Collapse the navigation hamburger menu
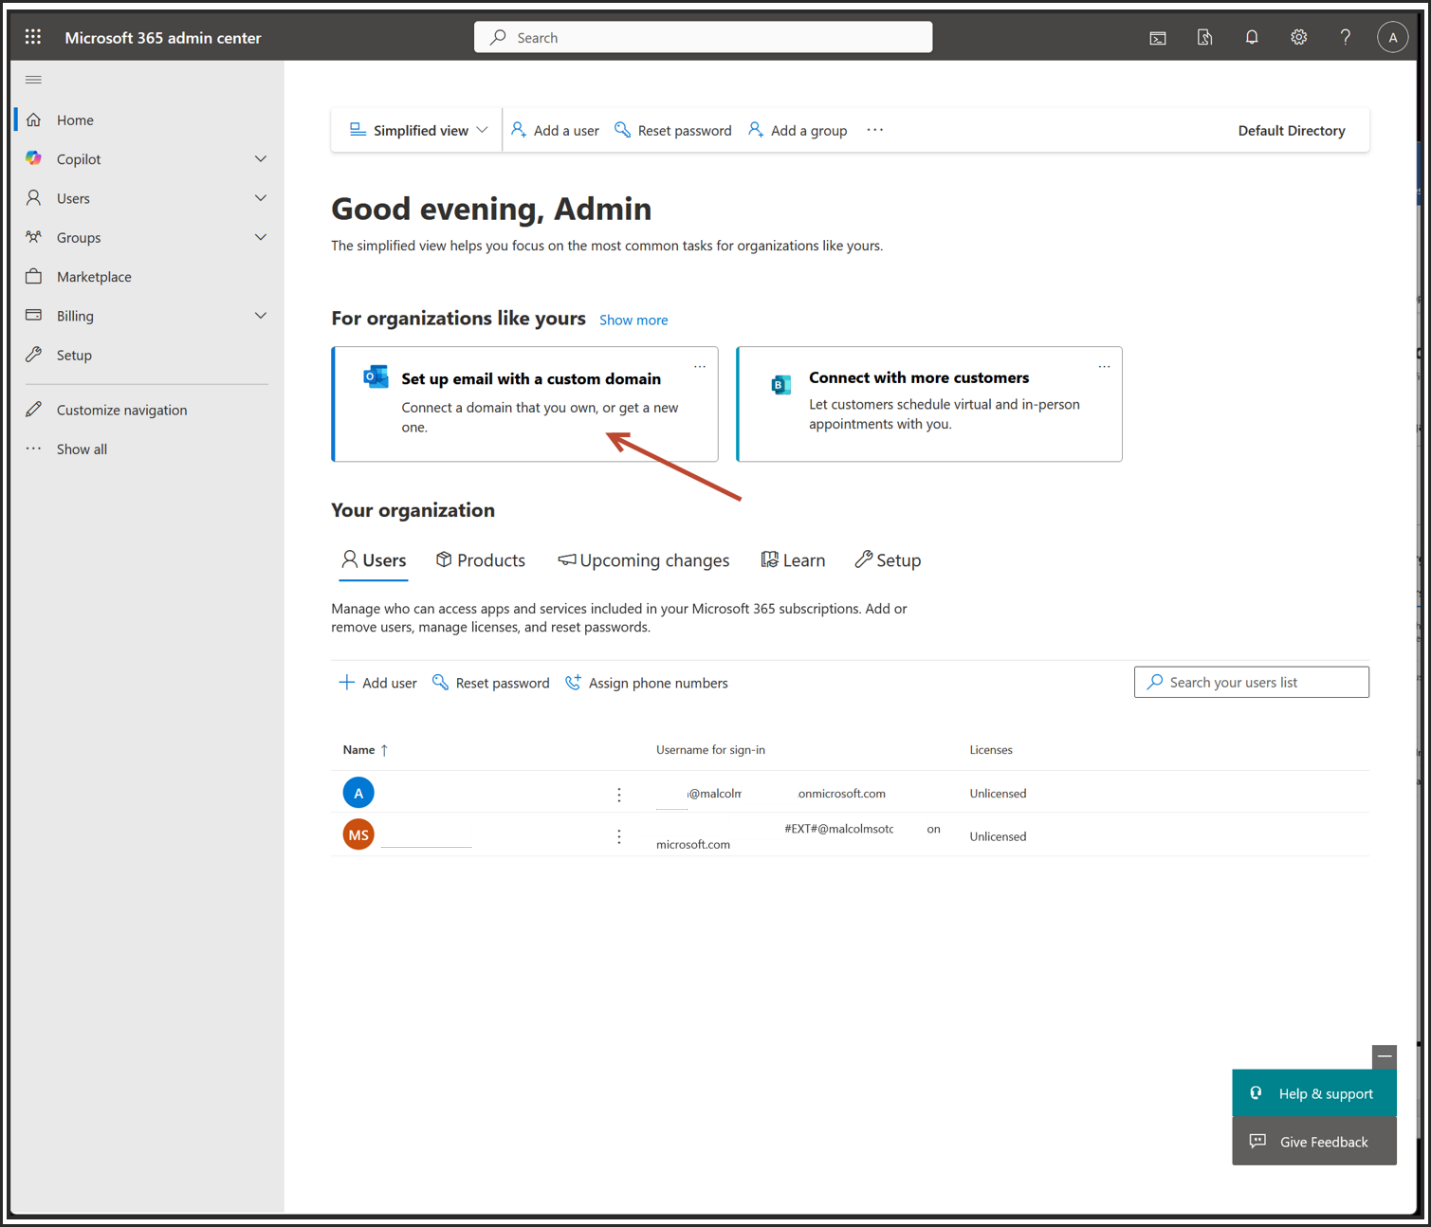Viewport: 1431px width, 1227px height. coord(33,80)
